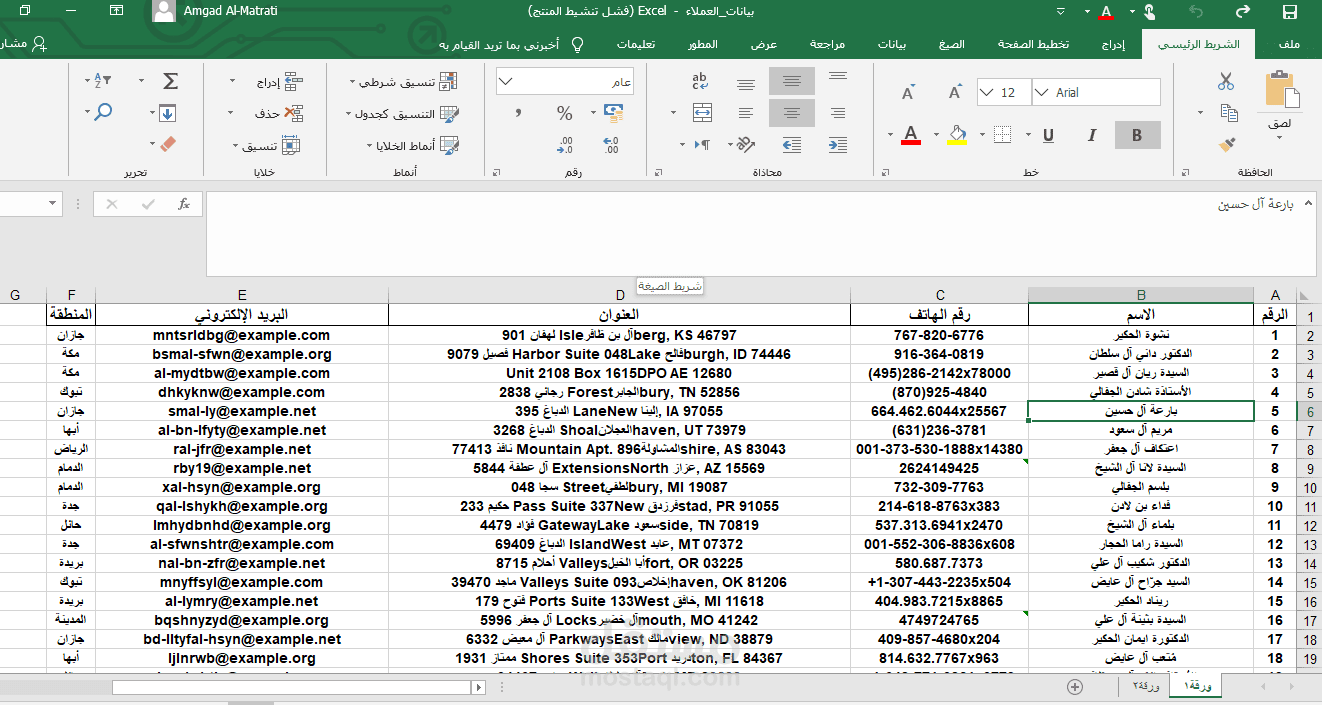Toggle Align Right for the cell text
Screen dimensions: 1322x705
point(836,113)
